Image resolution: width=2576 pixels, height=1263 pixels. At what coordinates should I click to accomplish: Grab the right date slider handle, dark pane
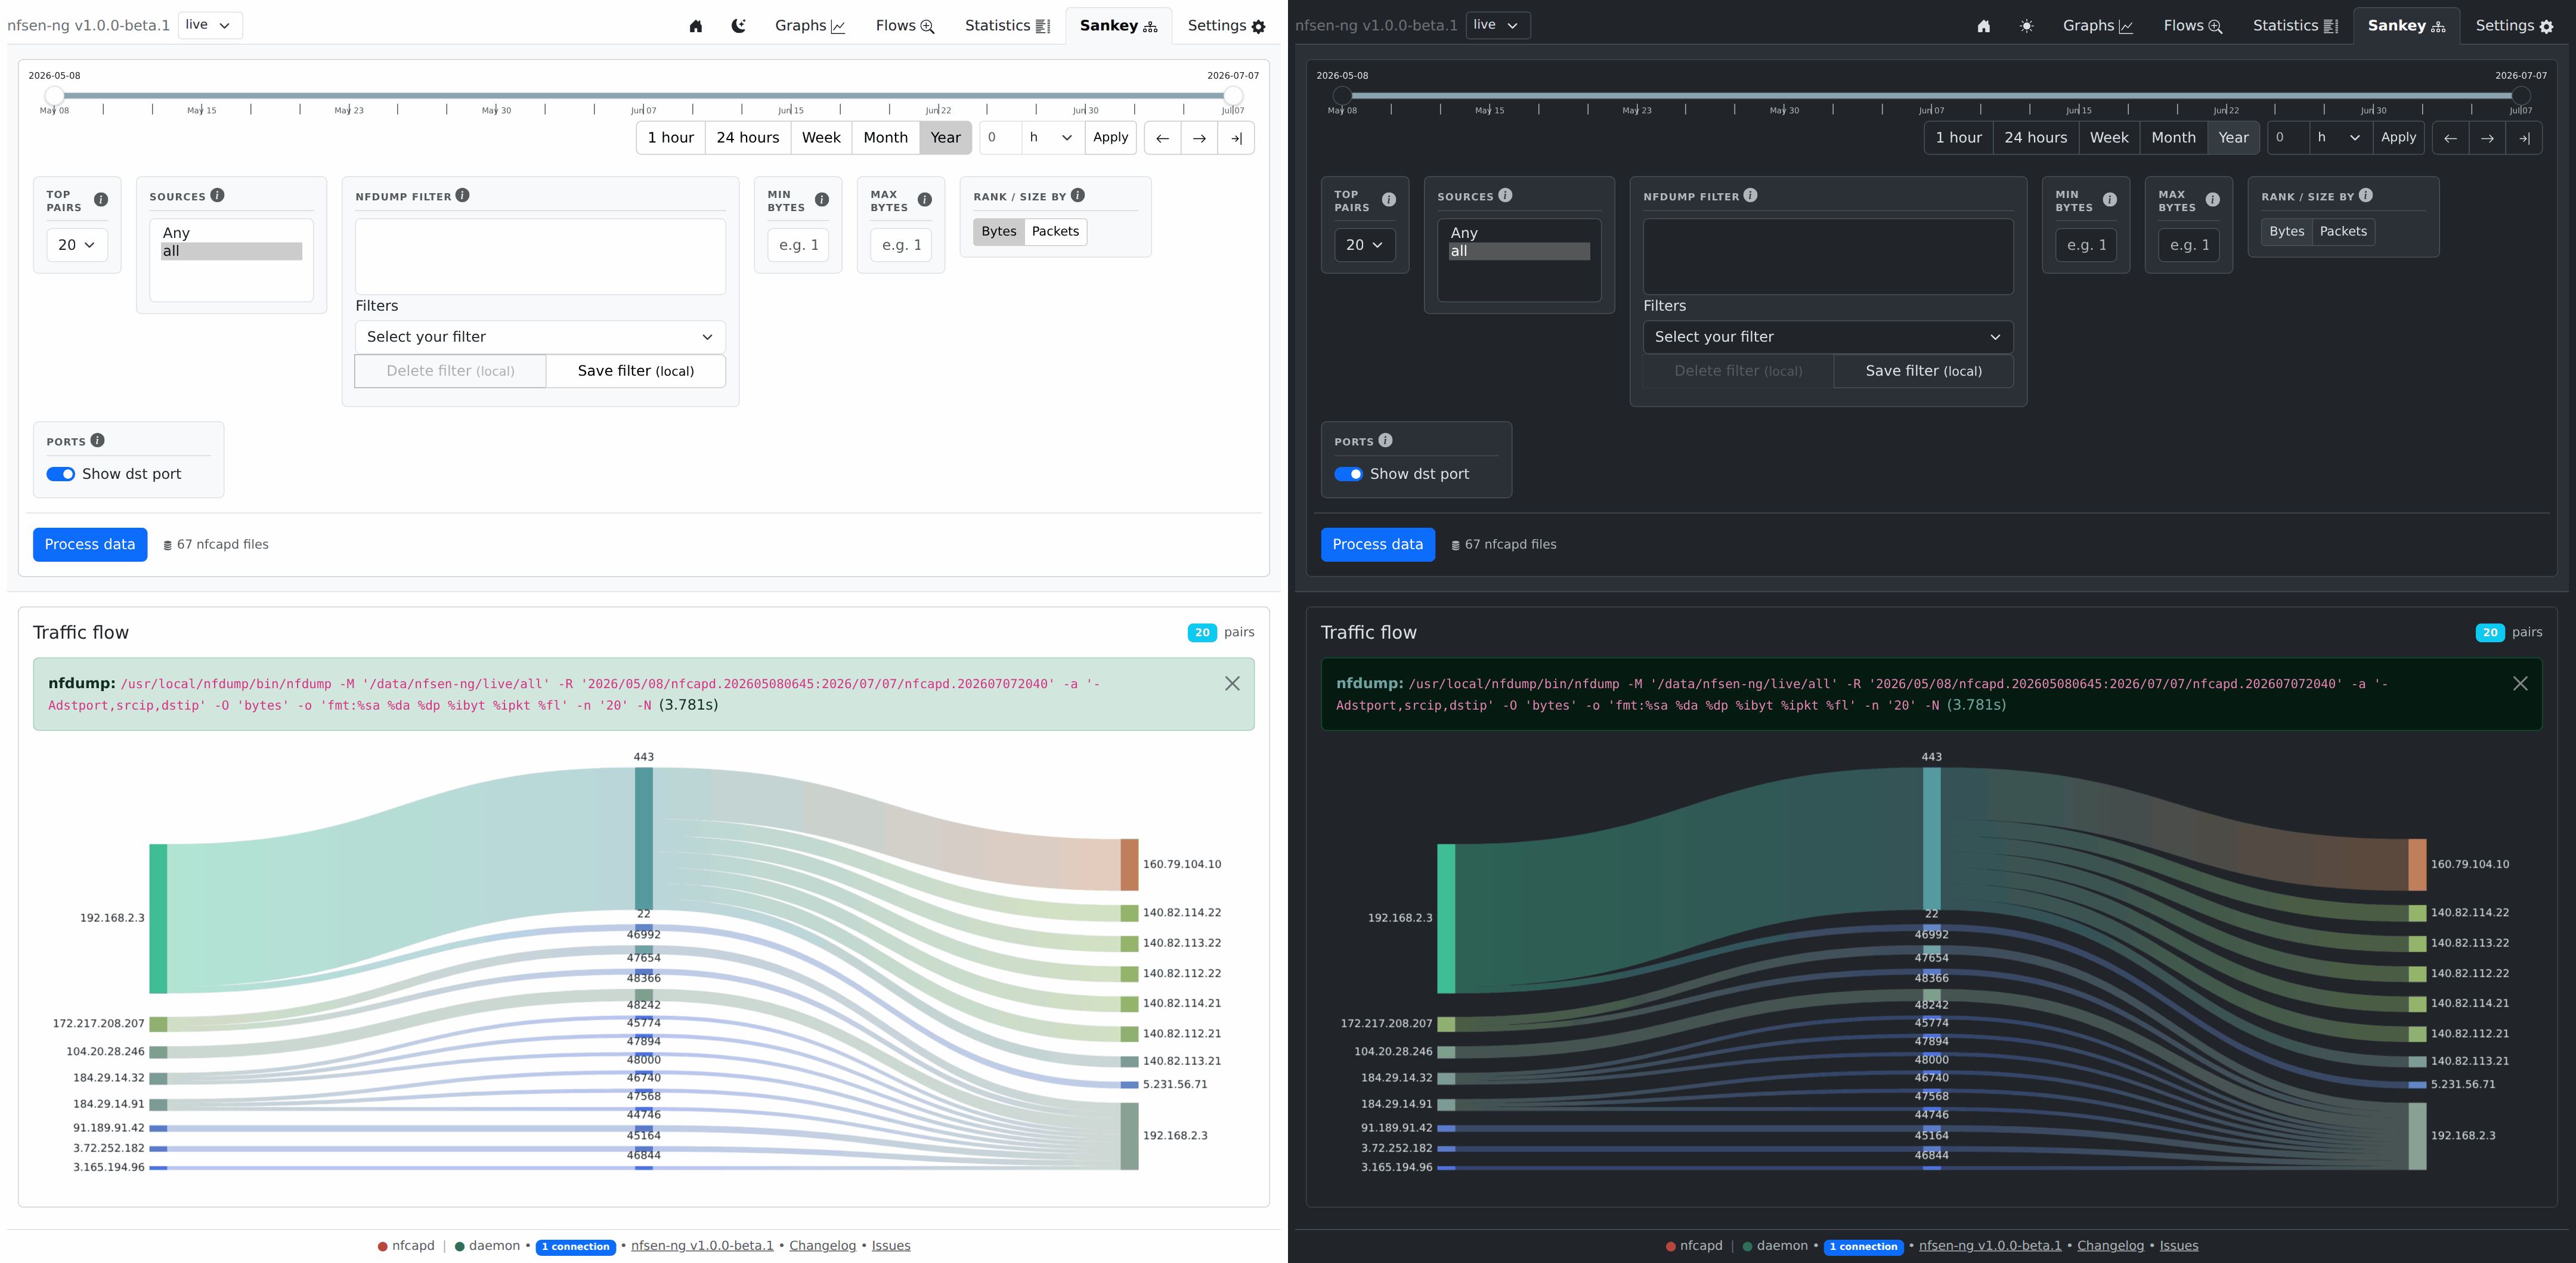point(2521,96)
